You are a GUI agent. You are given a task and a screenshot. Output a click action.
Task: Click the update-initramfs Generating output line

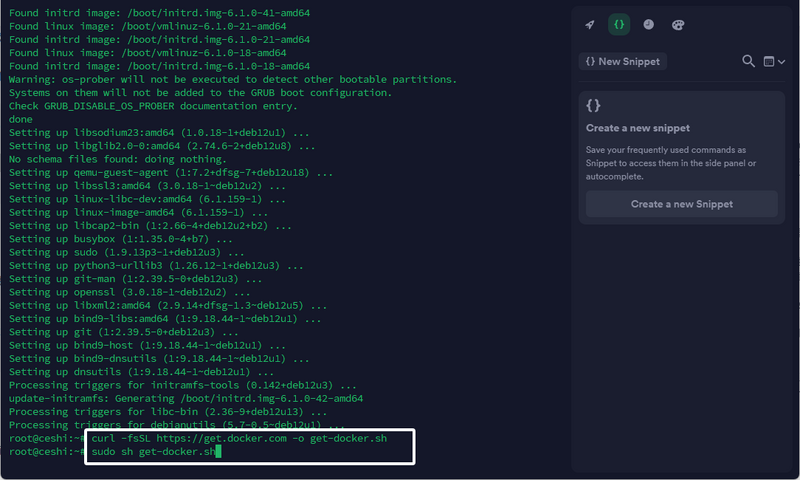point(185,398)
